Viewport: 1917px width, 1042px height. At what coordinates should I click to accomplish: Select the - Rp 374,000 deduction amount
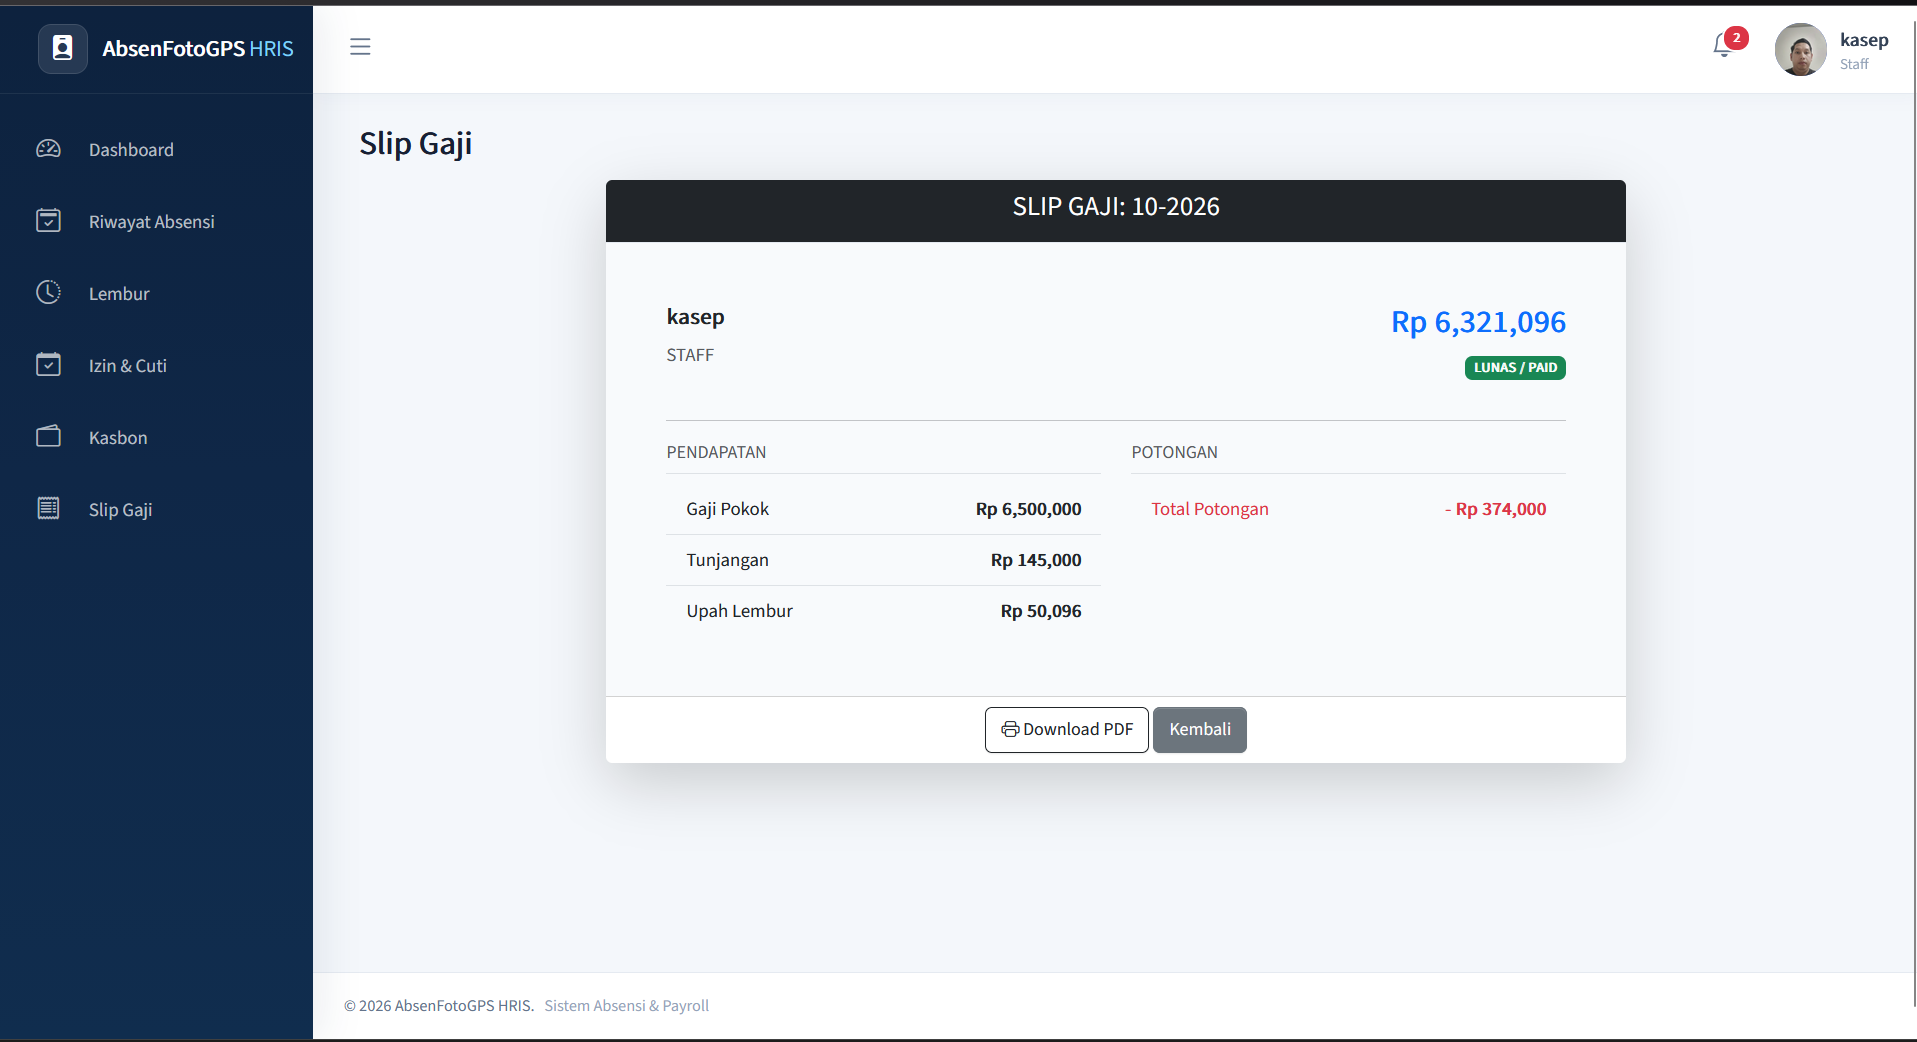(1495, 509)
